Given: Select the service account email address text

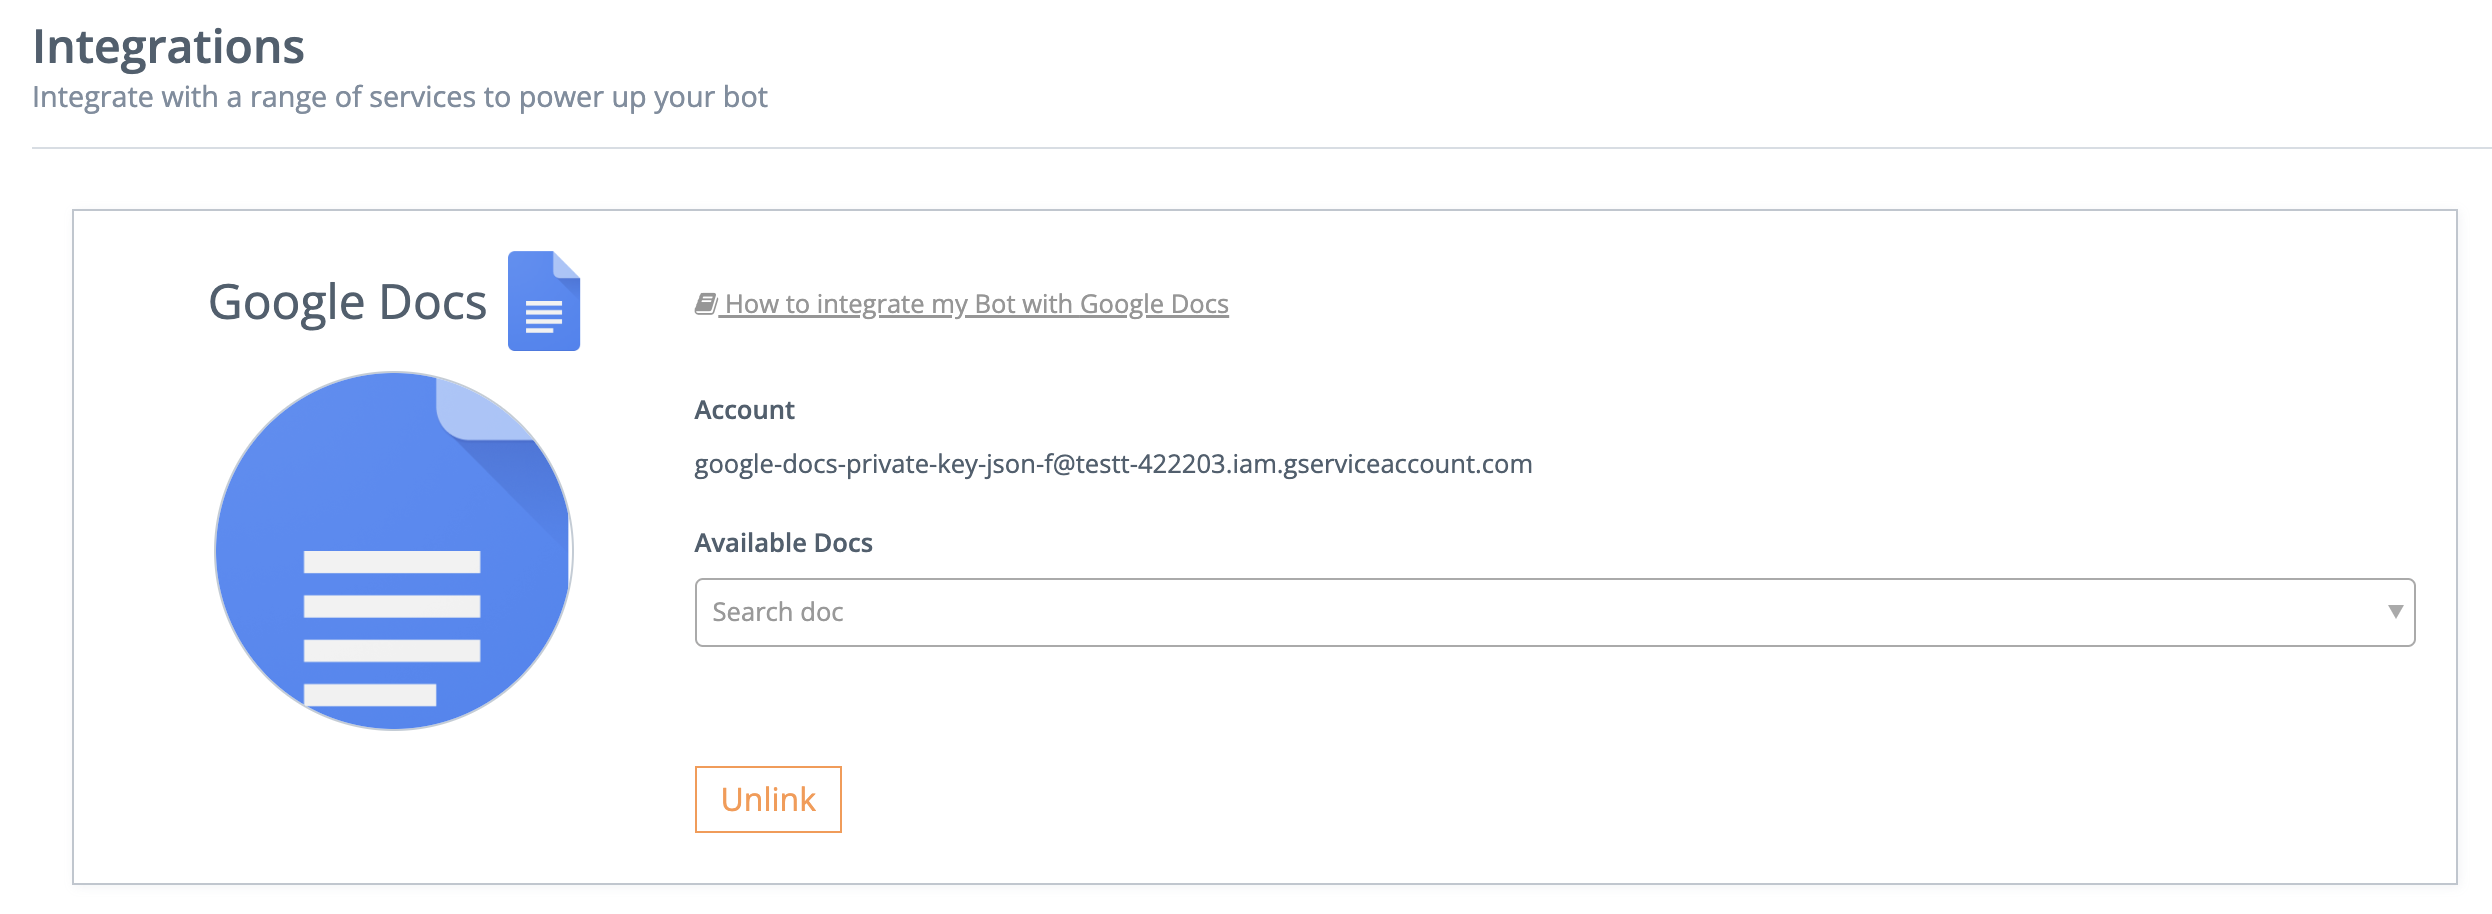Looking at the screenshot, I should [x=1112, y=464].
